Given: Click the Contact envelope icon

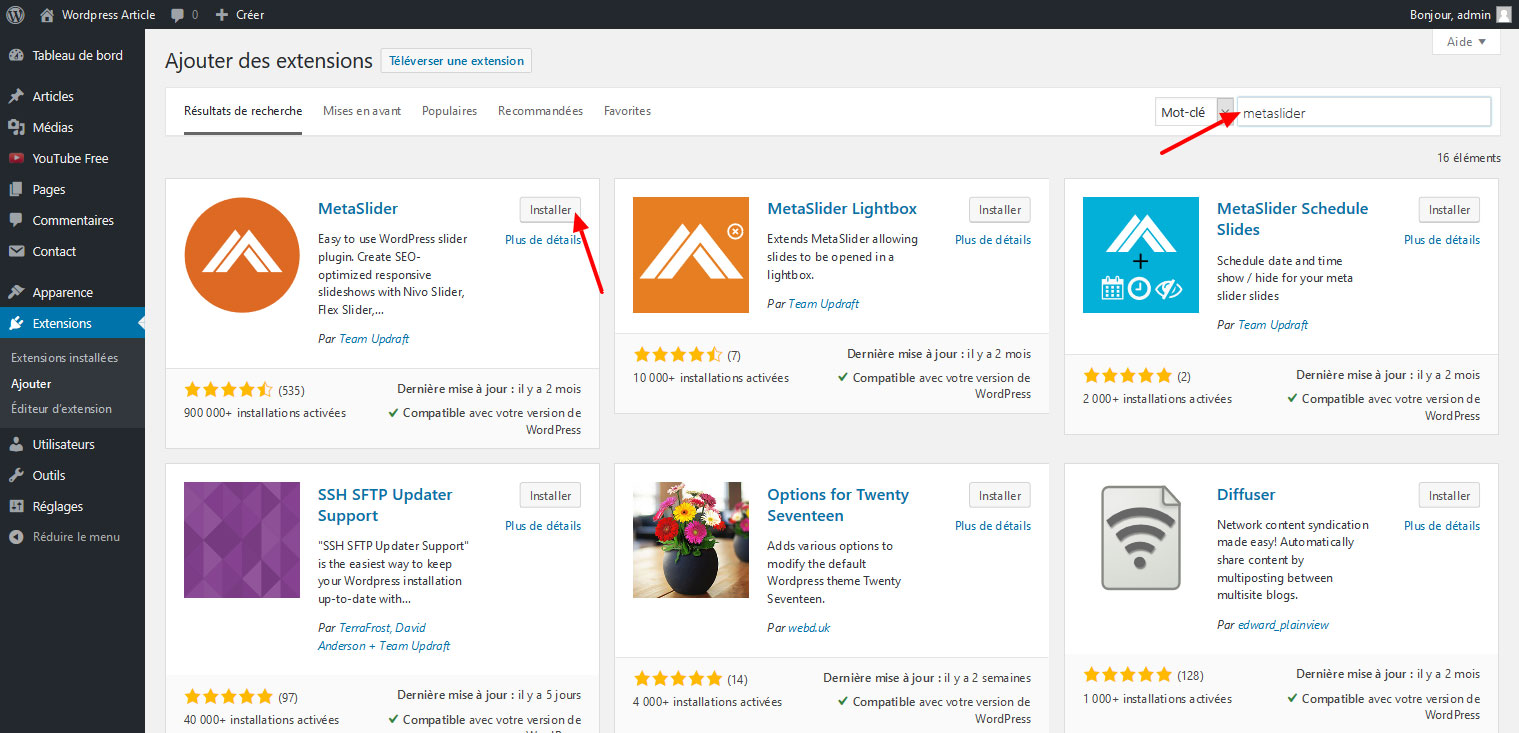Looking at the screenshot, I should click(x=16, y=251).
